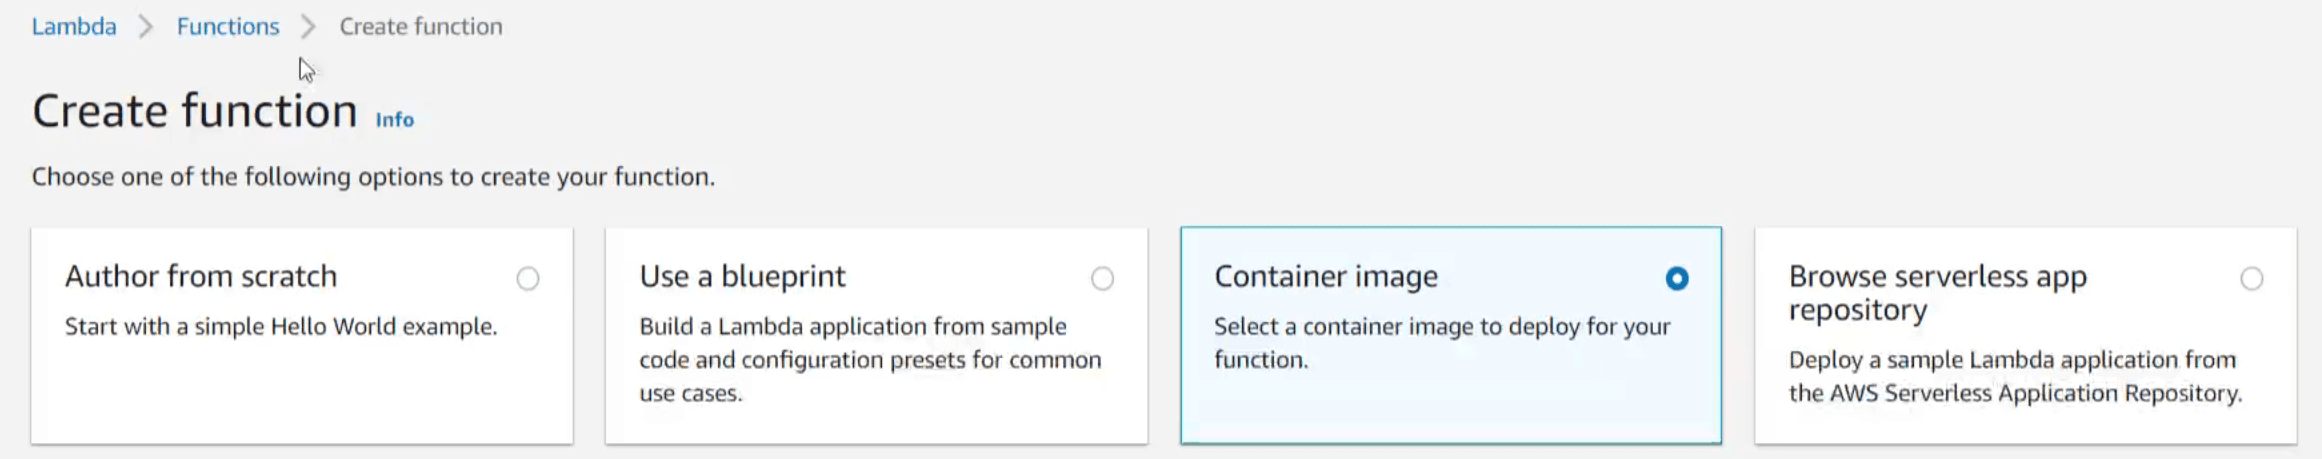Viewport: 2322px width, 459px height.
Task: Select the Use a blueprint radio button
Action: pos(1102,279)
